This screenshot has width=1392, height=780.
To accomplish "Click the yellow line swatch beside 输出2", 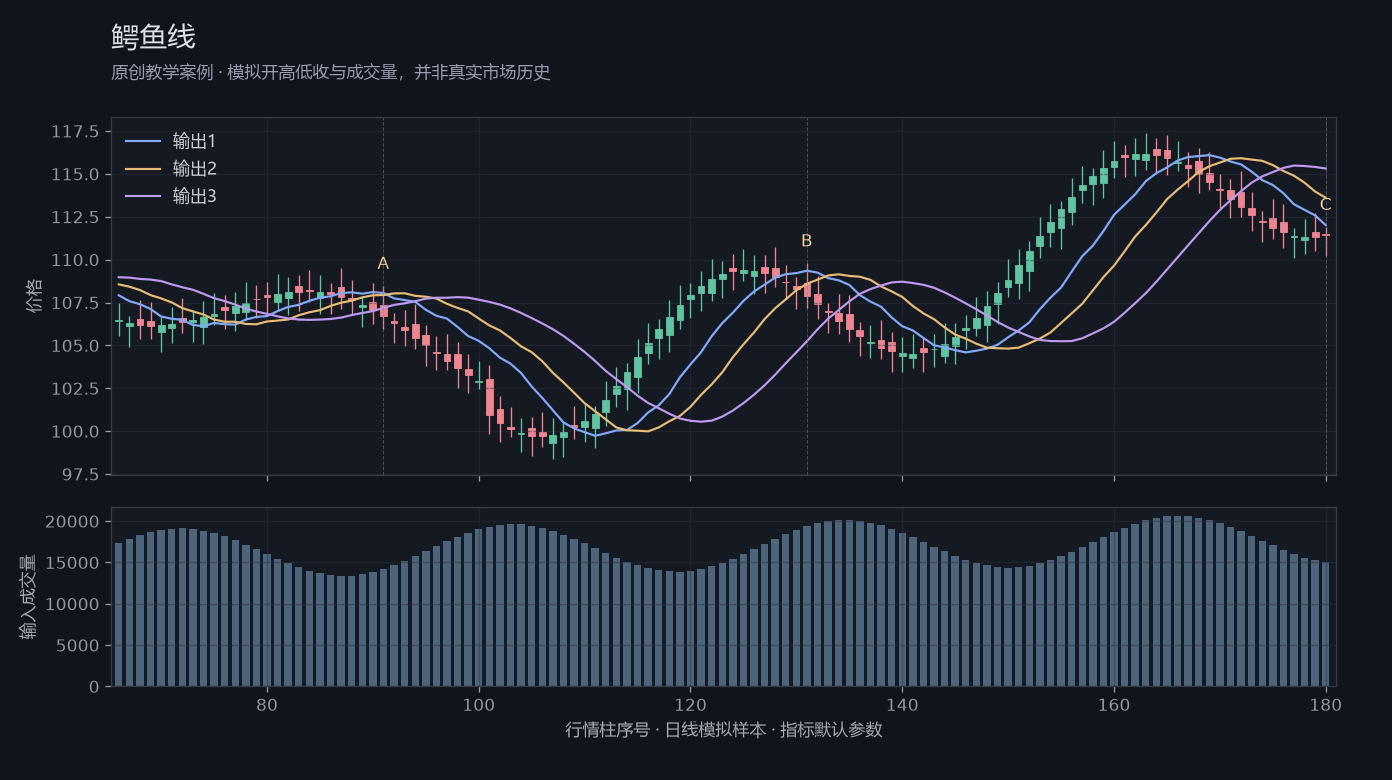I will point(142,169).
